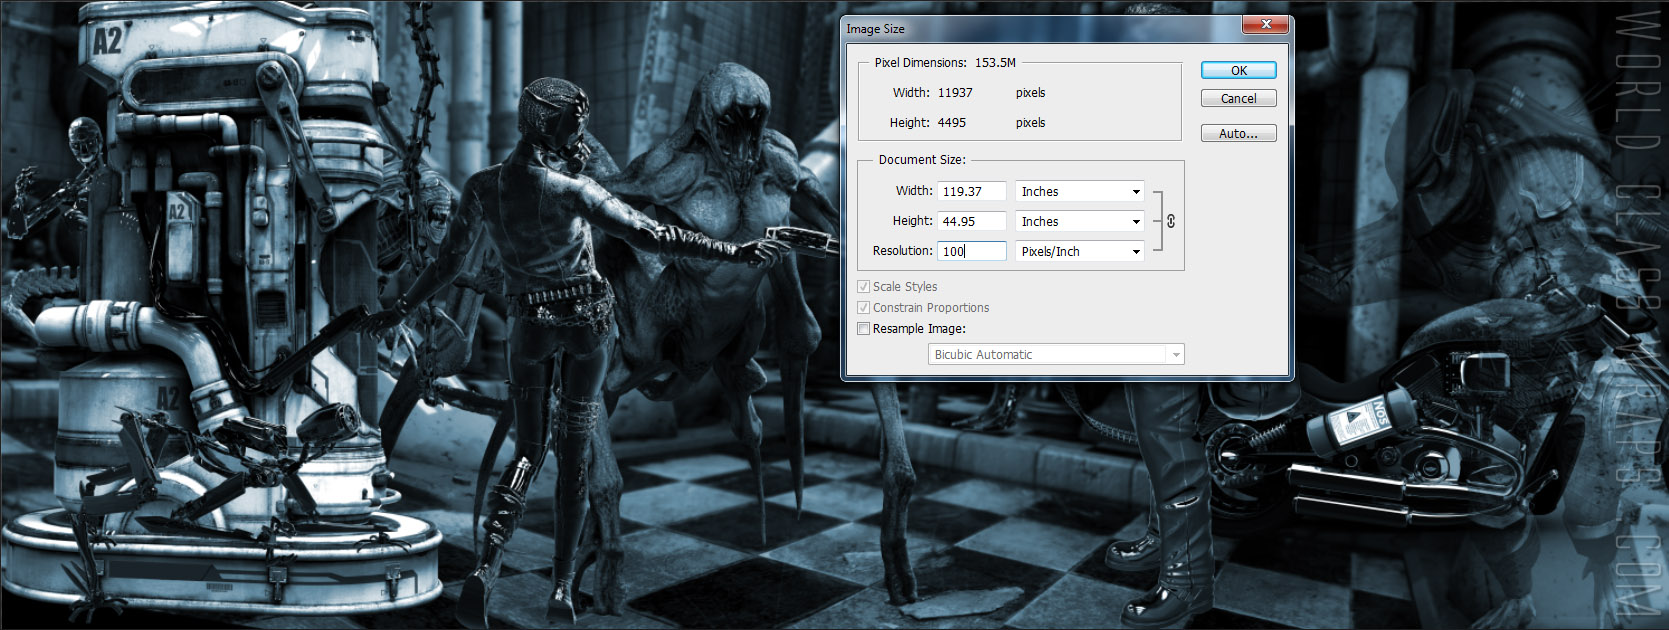Click the pixel Width value 11937
Viewport: 1669px width, 630px height.
(955, 92)
